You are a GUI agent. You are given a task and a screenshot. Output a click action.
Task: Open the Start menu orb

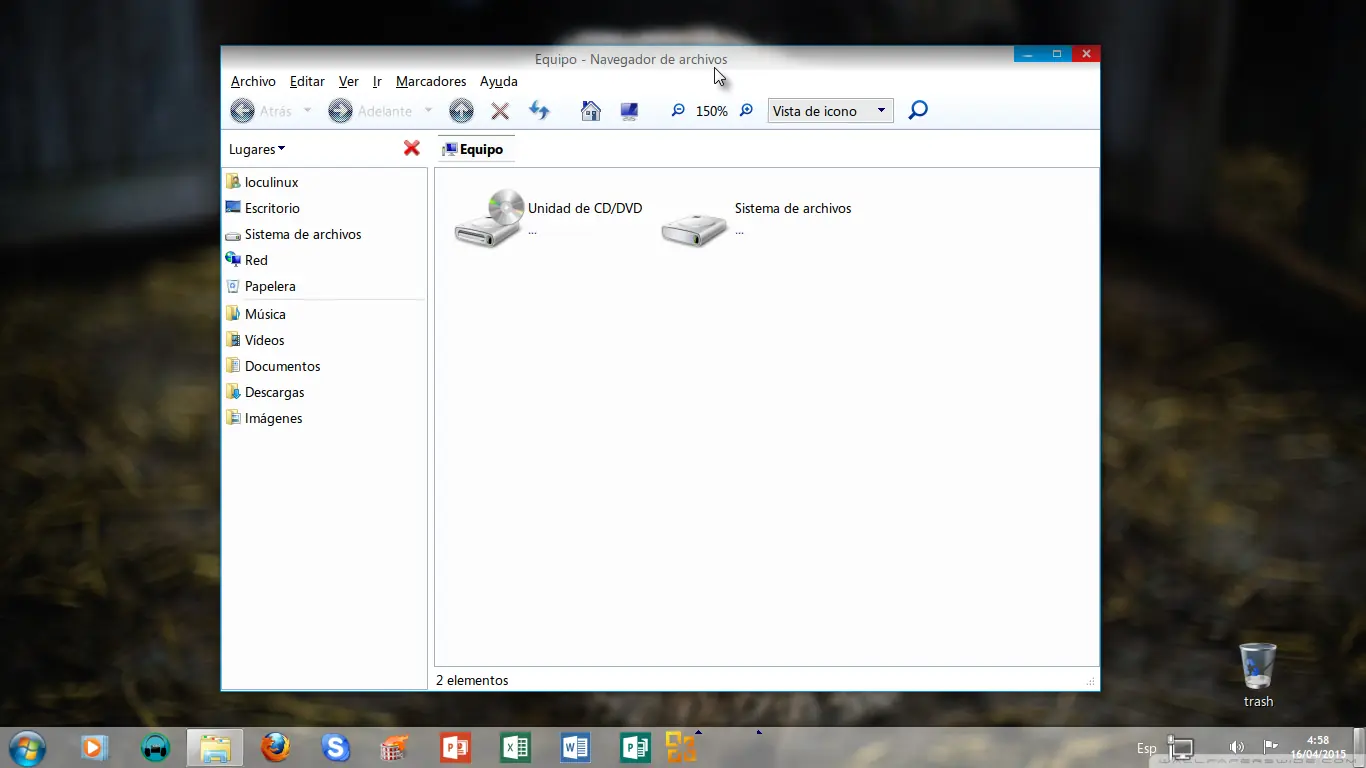point(28,748)
